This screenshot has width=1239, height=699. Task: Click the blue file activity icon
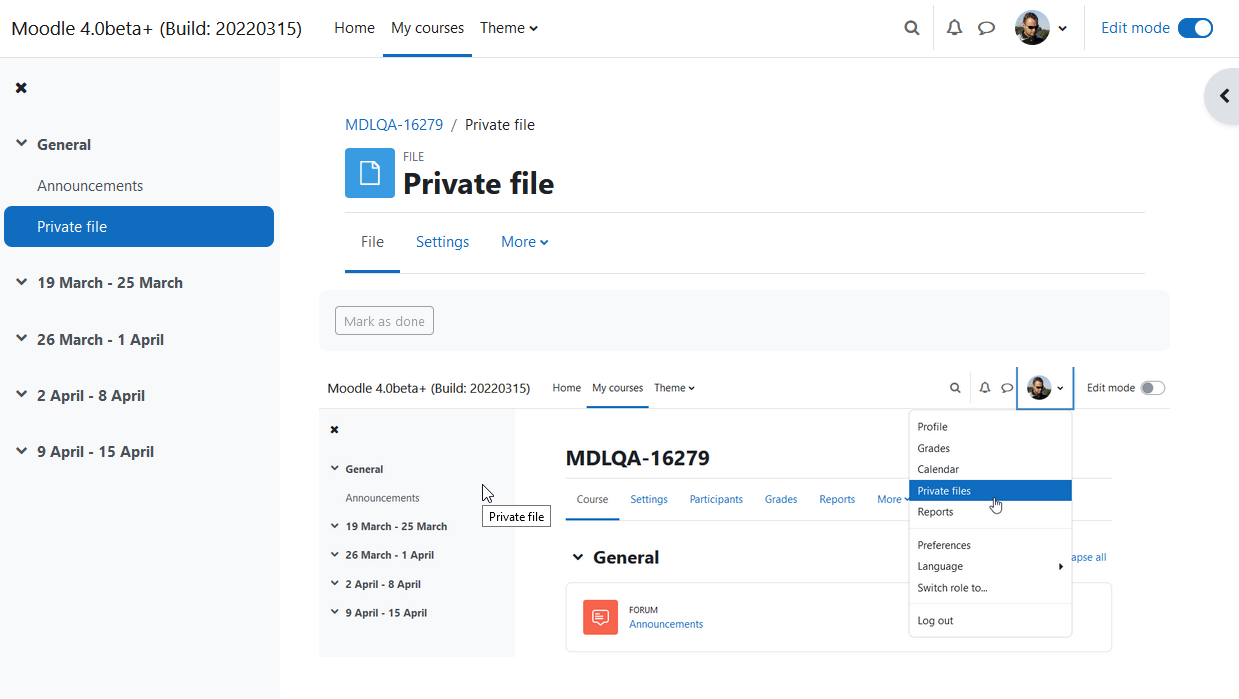tap(370, 173)
